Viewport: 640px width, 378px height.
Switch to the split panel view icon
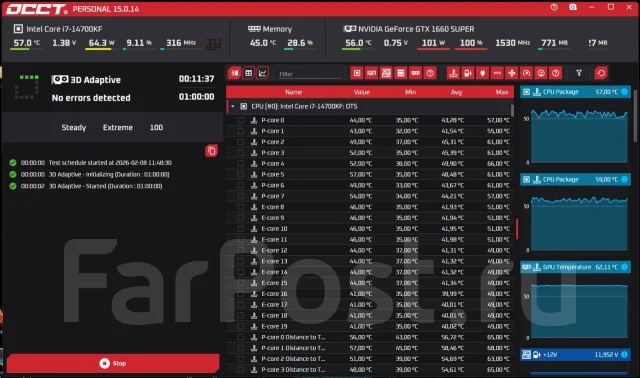point(235,73)
